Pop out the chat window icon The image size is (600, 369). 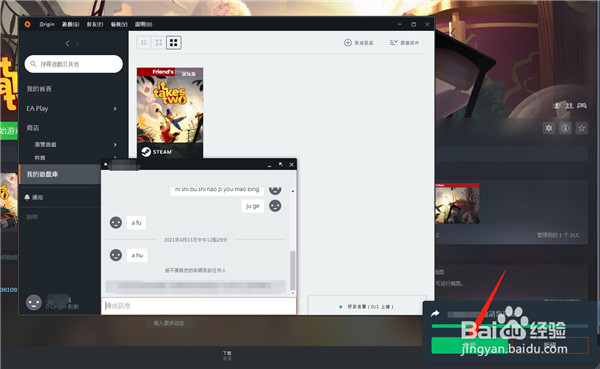[x=281, y=164]
